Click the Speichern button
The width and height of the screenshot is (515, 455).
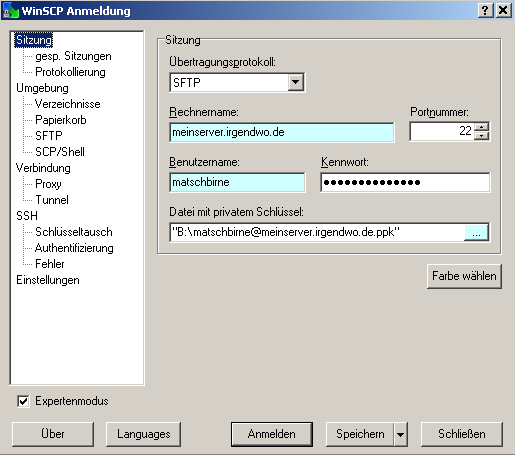[x=360, y=434]
